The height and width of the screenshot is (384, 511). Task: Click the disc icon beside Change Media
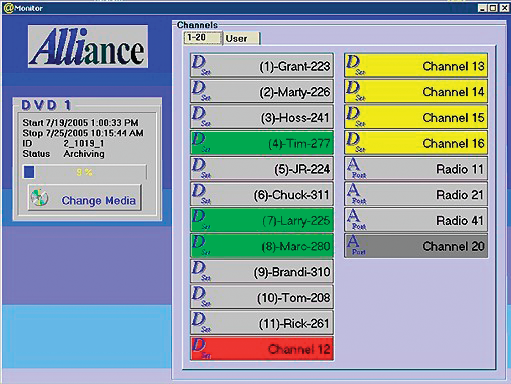coord(39,197)
